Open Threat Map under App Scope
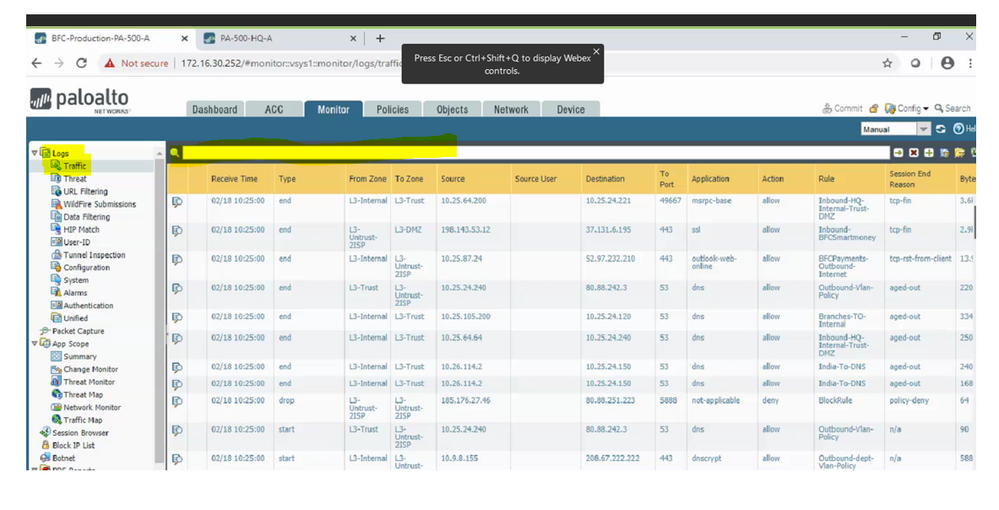This screenshot has height=510, width=999. (83, 395)
